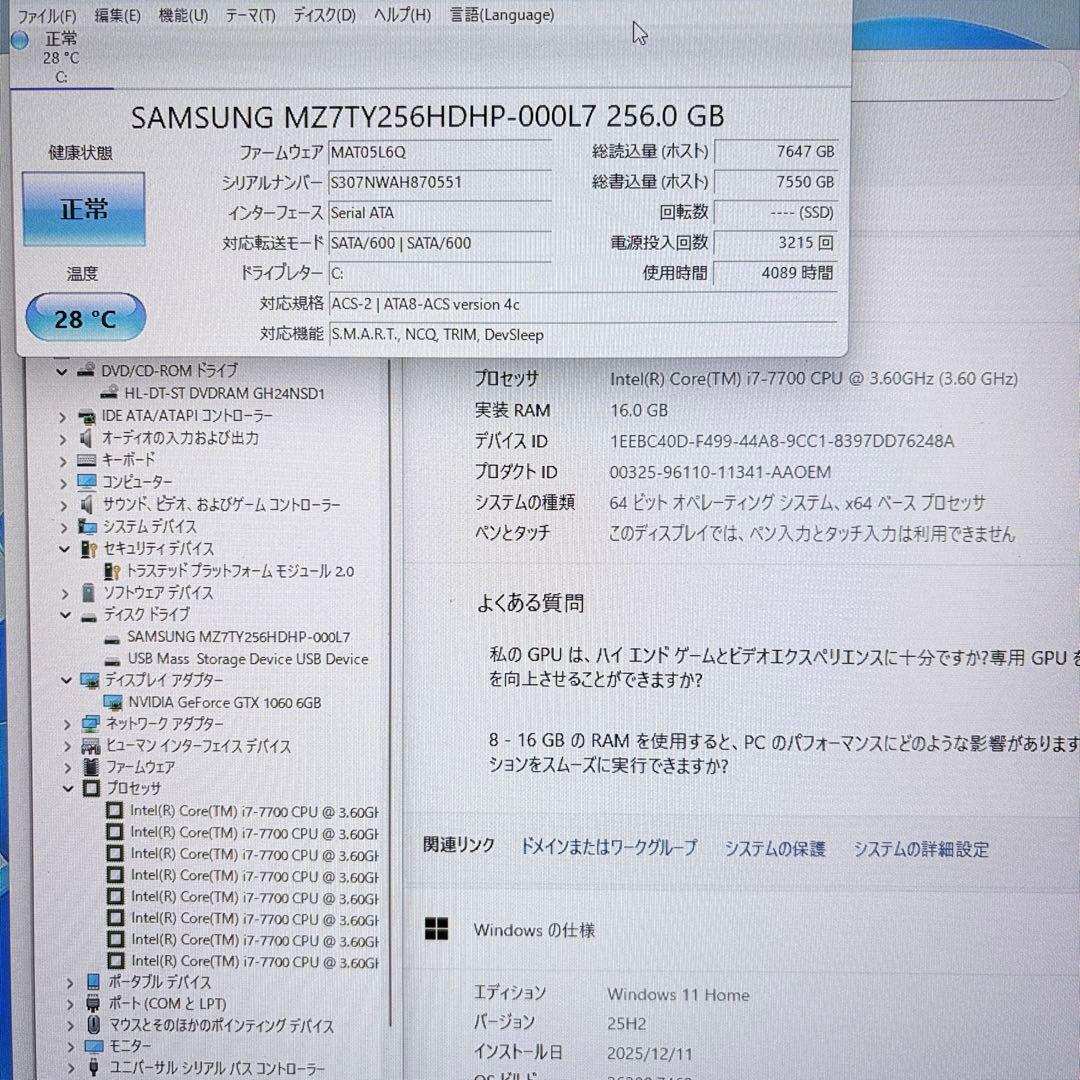Click the NVIDIA GeForce GTX 1060 device icon
The height and width of the screenshot is (1080, 1080).
coord(113,702)
